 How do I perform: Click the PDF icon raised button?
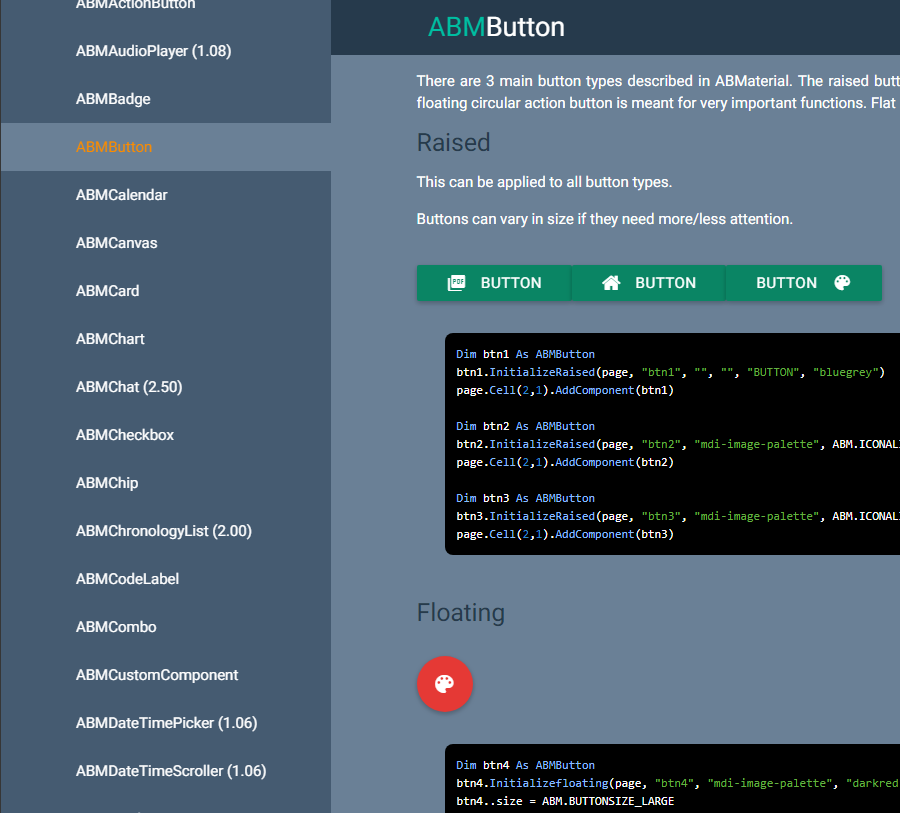(x=494, y=283)
